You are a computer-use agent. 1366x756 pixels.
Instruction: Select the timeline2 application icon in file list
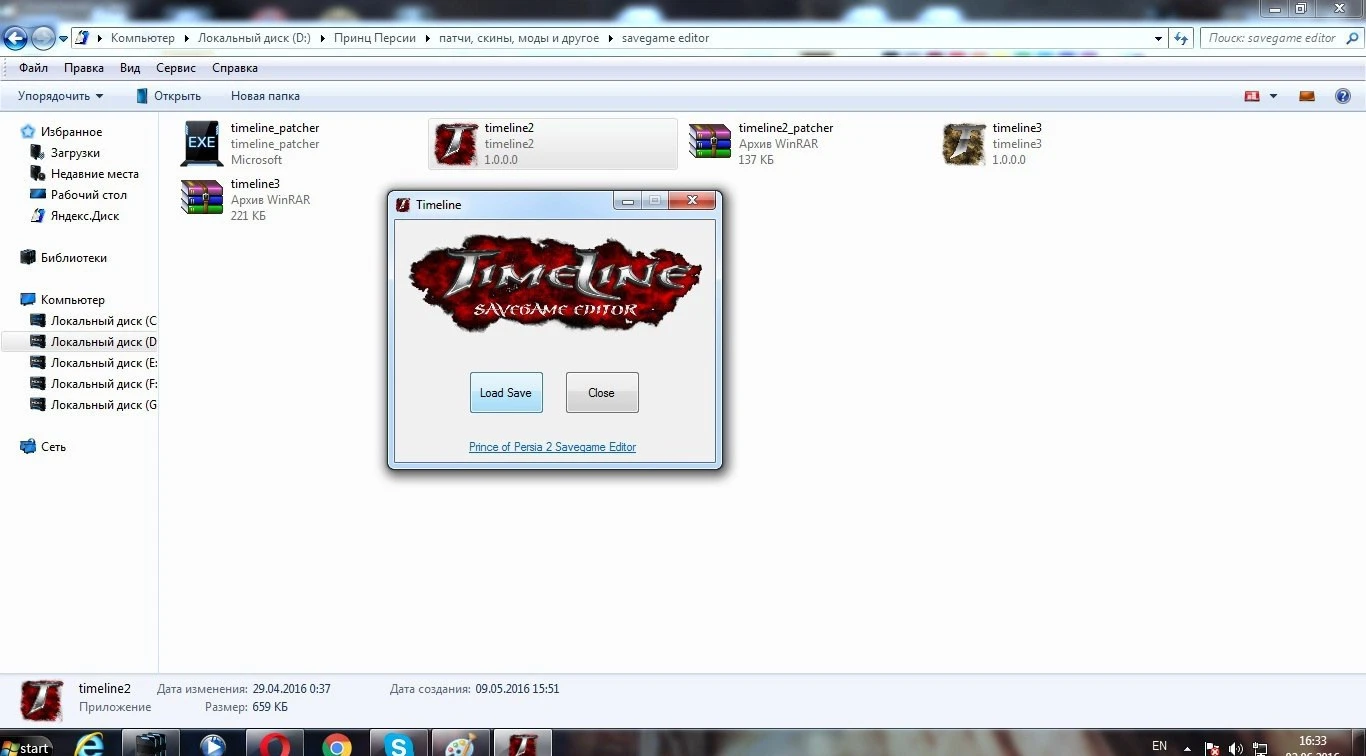click(x=456, y=144)
